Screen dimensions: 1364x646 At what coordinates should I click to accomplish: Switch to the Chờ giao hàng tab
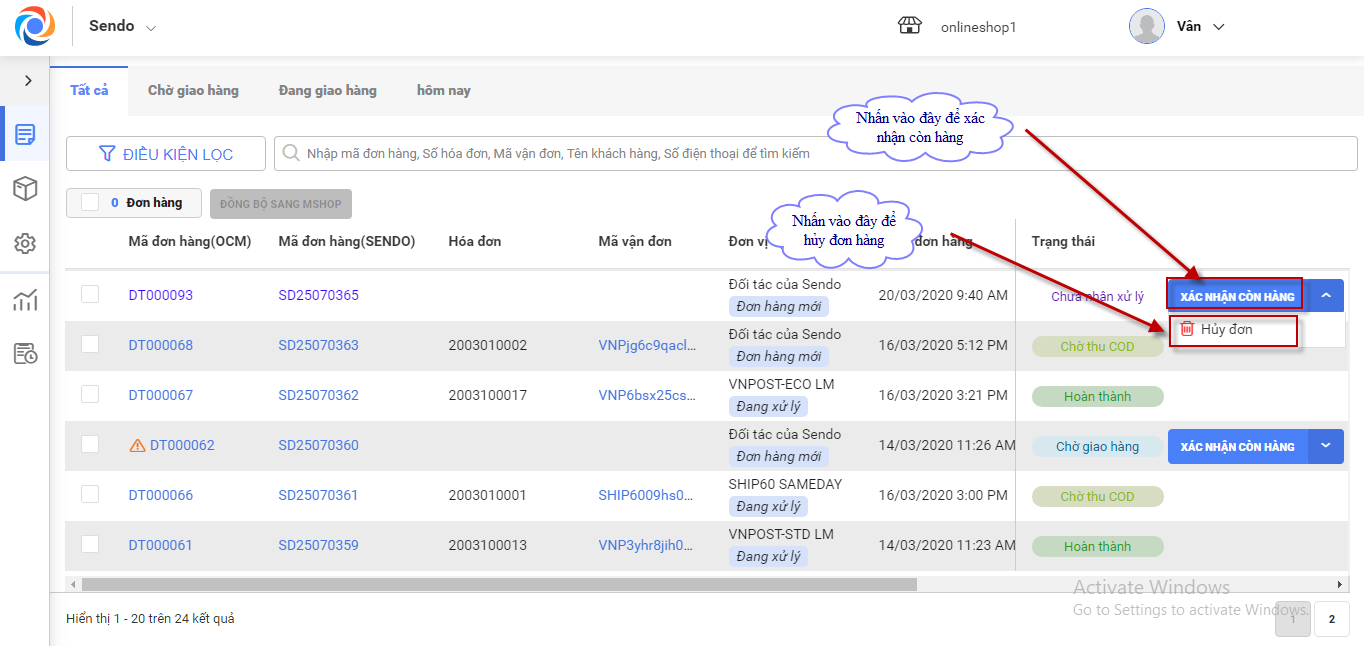click(x=193, y=91)
